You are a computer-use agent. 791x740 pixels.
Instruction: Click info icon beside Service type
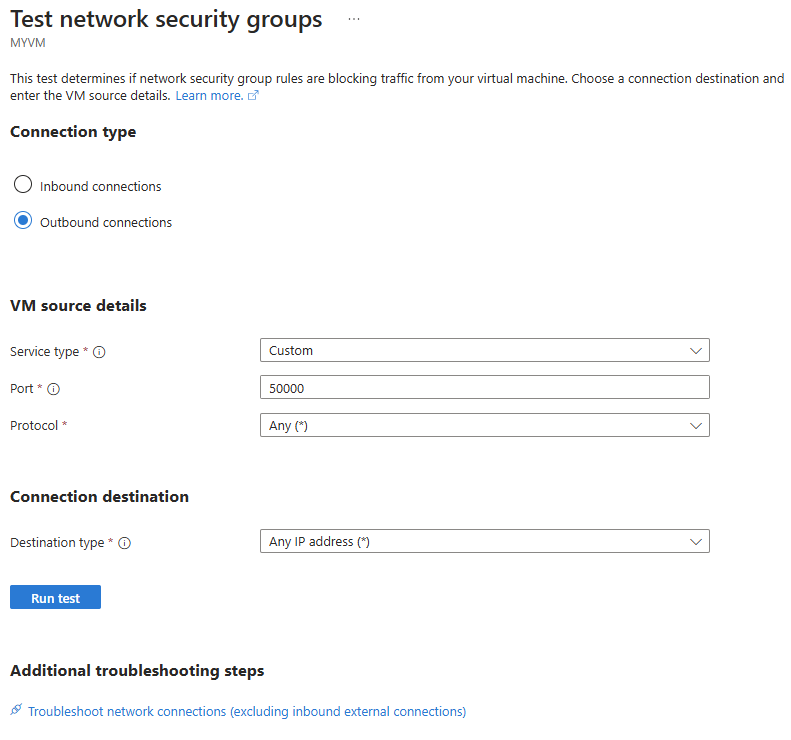[x=100, y=352]
